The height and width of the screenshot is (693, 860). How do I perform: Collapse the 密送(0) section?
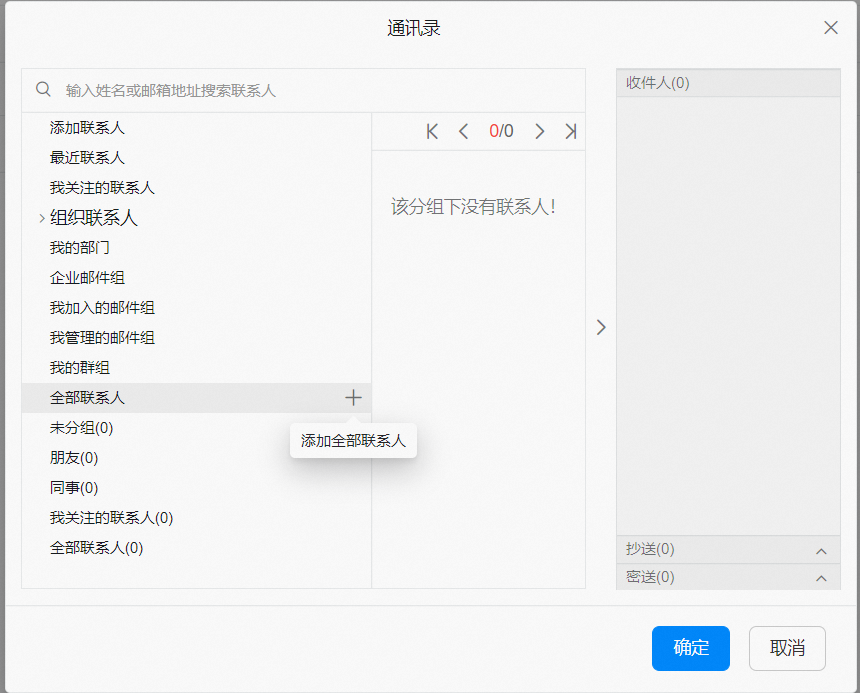tap(821, 577)
